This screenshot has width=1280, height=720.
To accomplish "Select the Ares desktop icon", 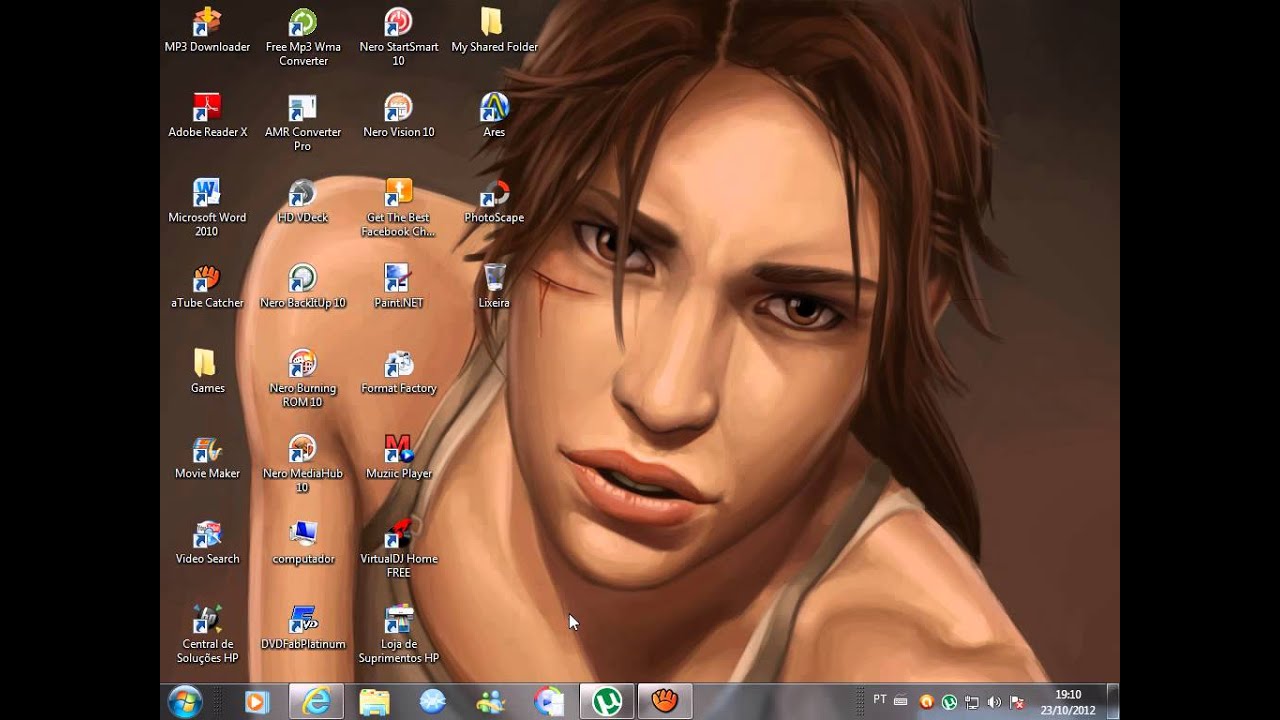I will point(494,115).
